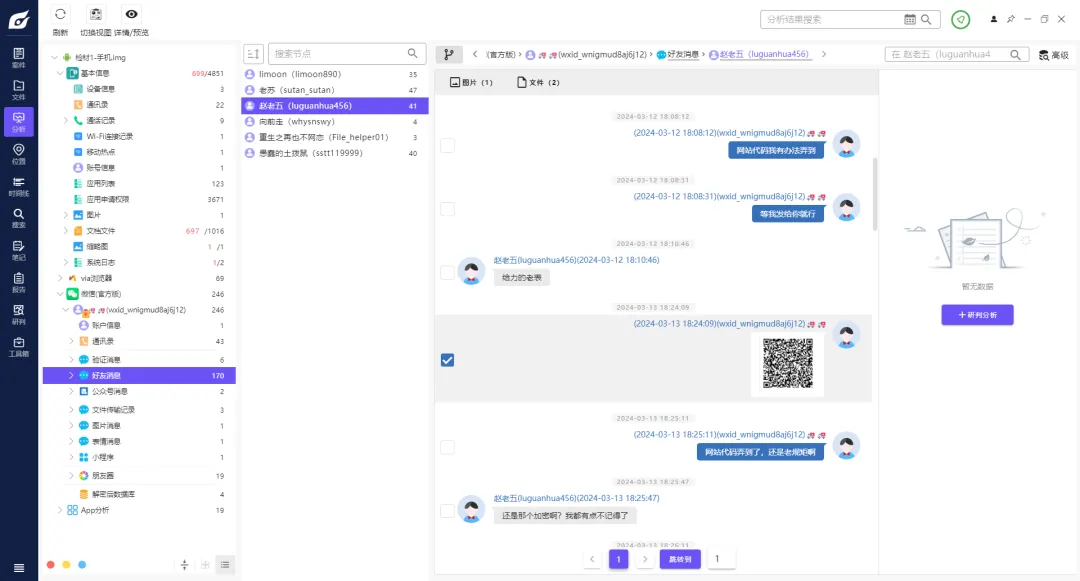
Task: Click the 刷新 refresh icon
Action: pyautogui.click(x=60, y=15)
